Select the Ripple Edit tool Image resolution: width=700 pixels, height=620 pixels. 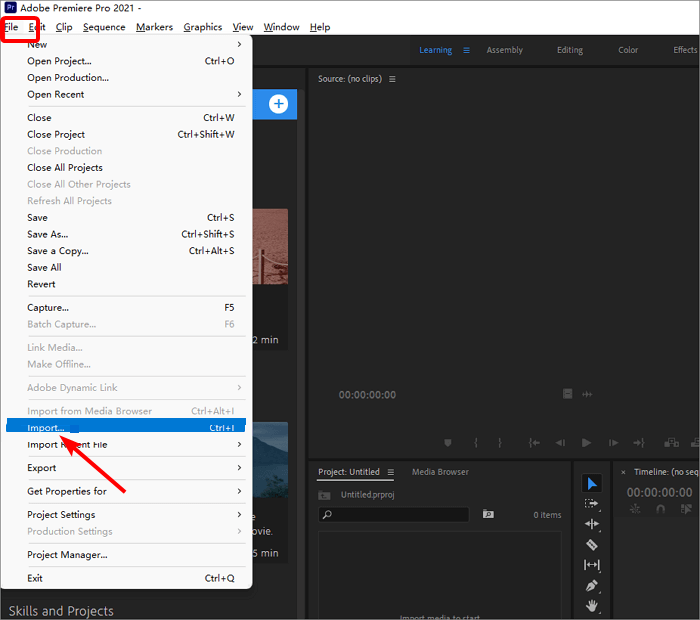(x=592, y=524)
